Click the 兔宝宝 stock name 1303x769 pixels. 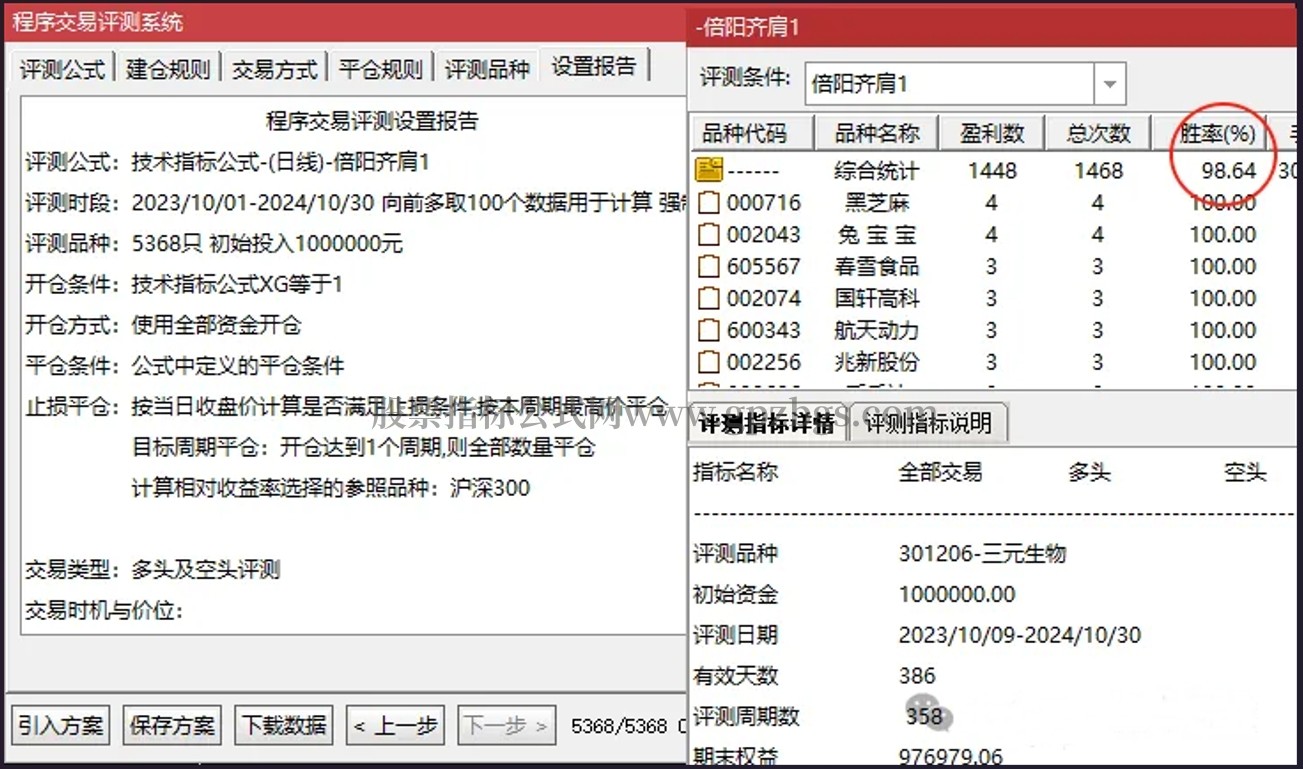[876, 235]
